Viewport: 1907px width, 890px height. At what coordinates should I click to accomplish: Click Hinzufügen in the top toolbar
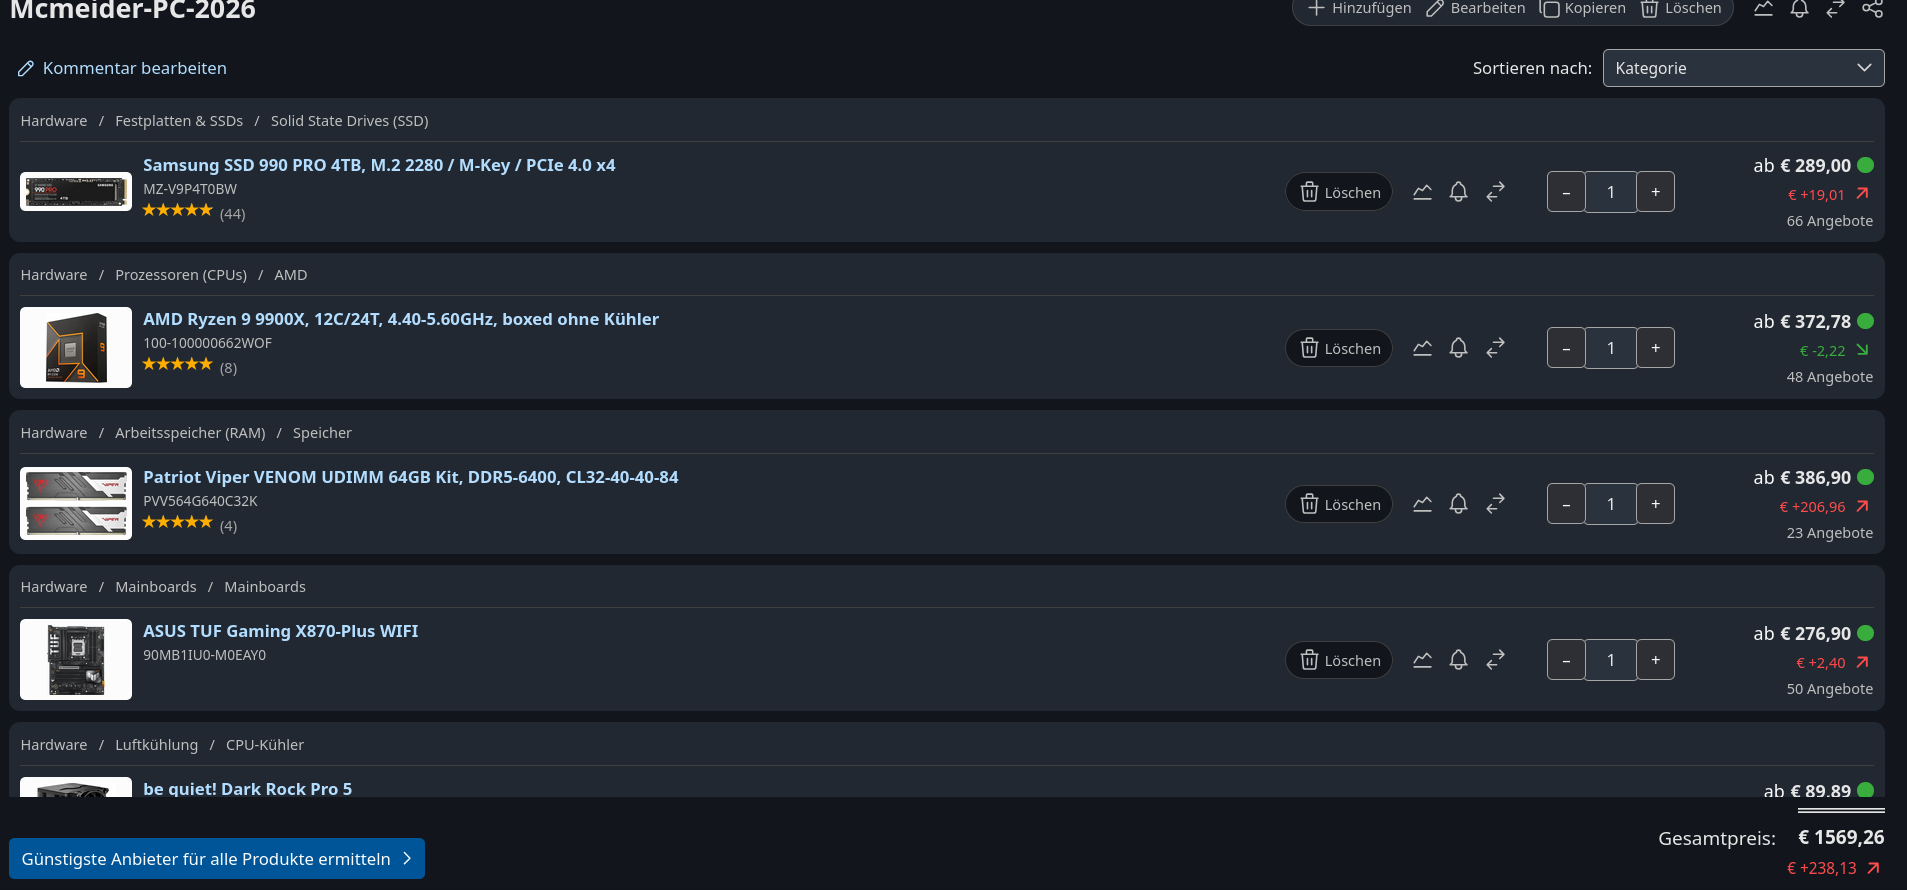[1359, 8]
